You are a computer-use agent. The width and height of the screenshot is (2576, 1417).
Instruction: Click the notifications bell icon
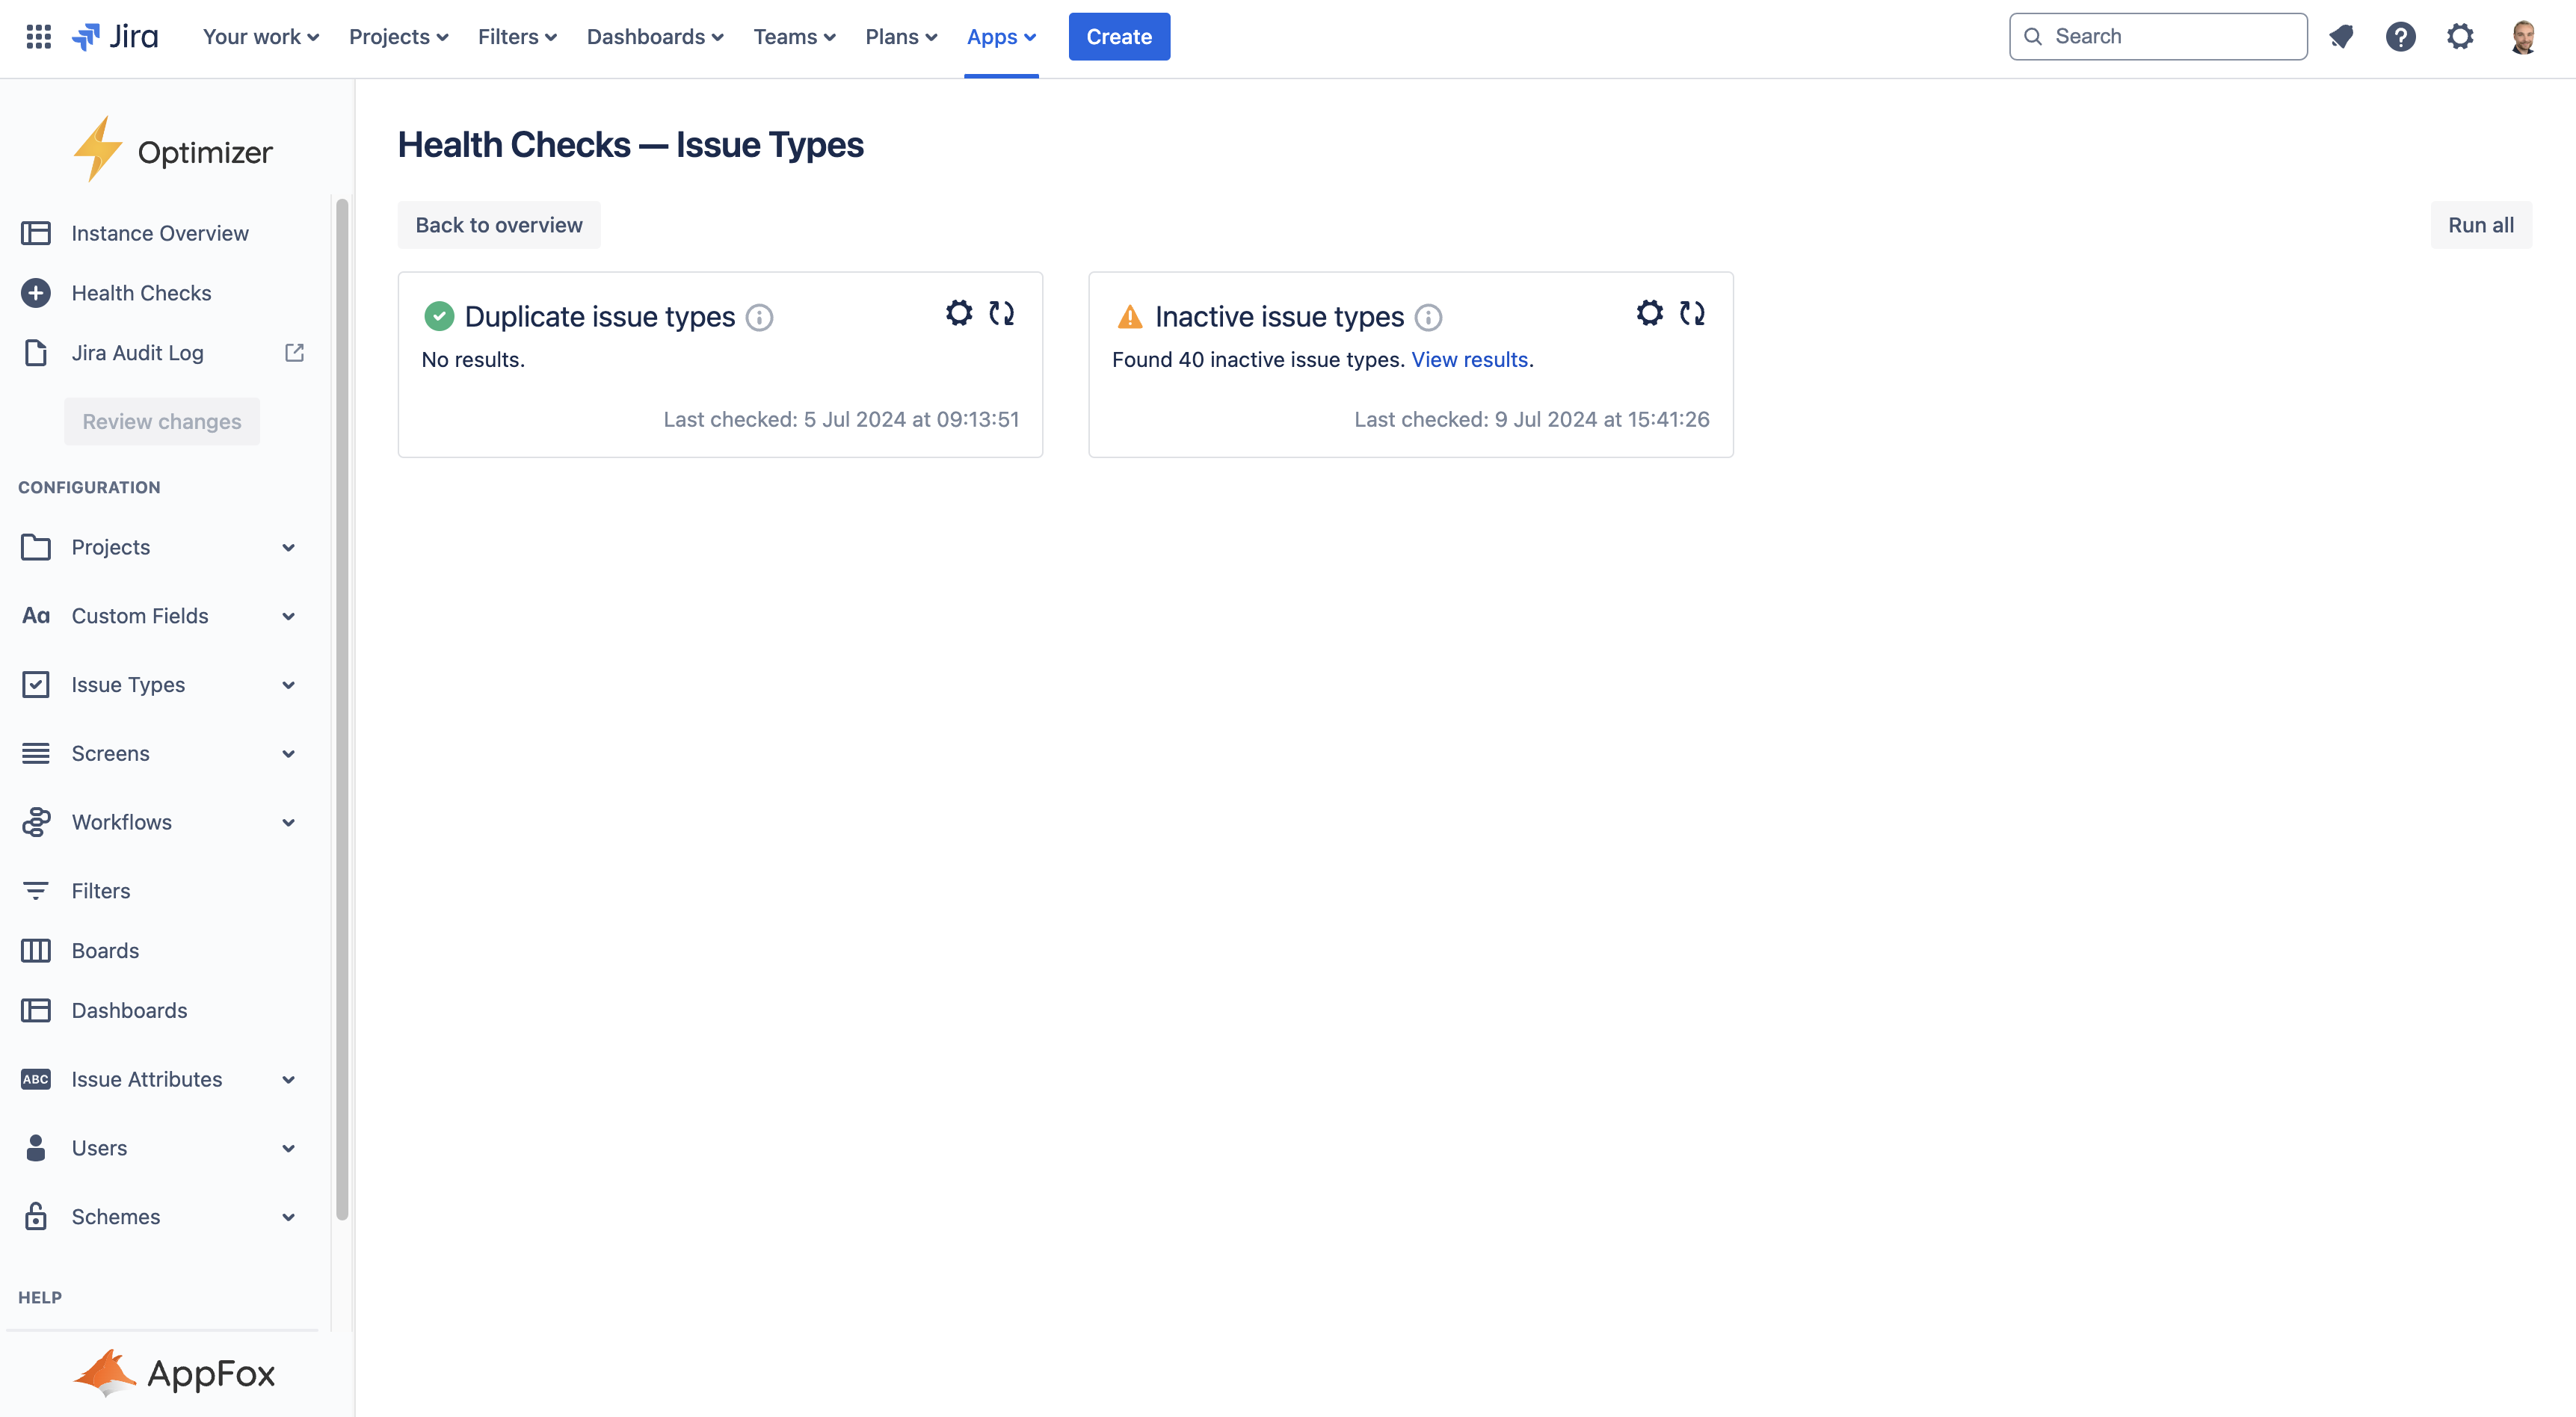click(2341, 37)
